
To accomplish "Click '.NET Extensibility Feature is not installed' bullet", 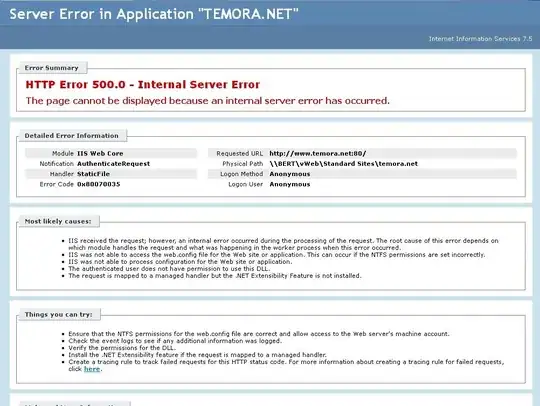I will click(215, 276).
